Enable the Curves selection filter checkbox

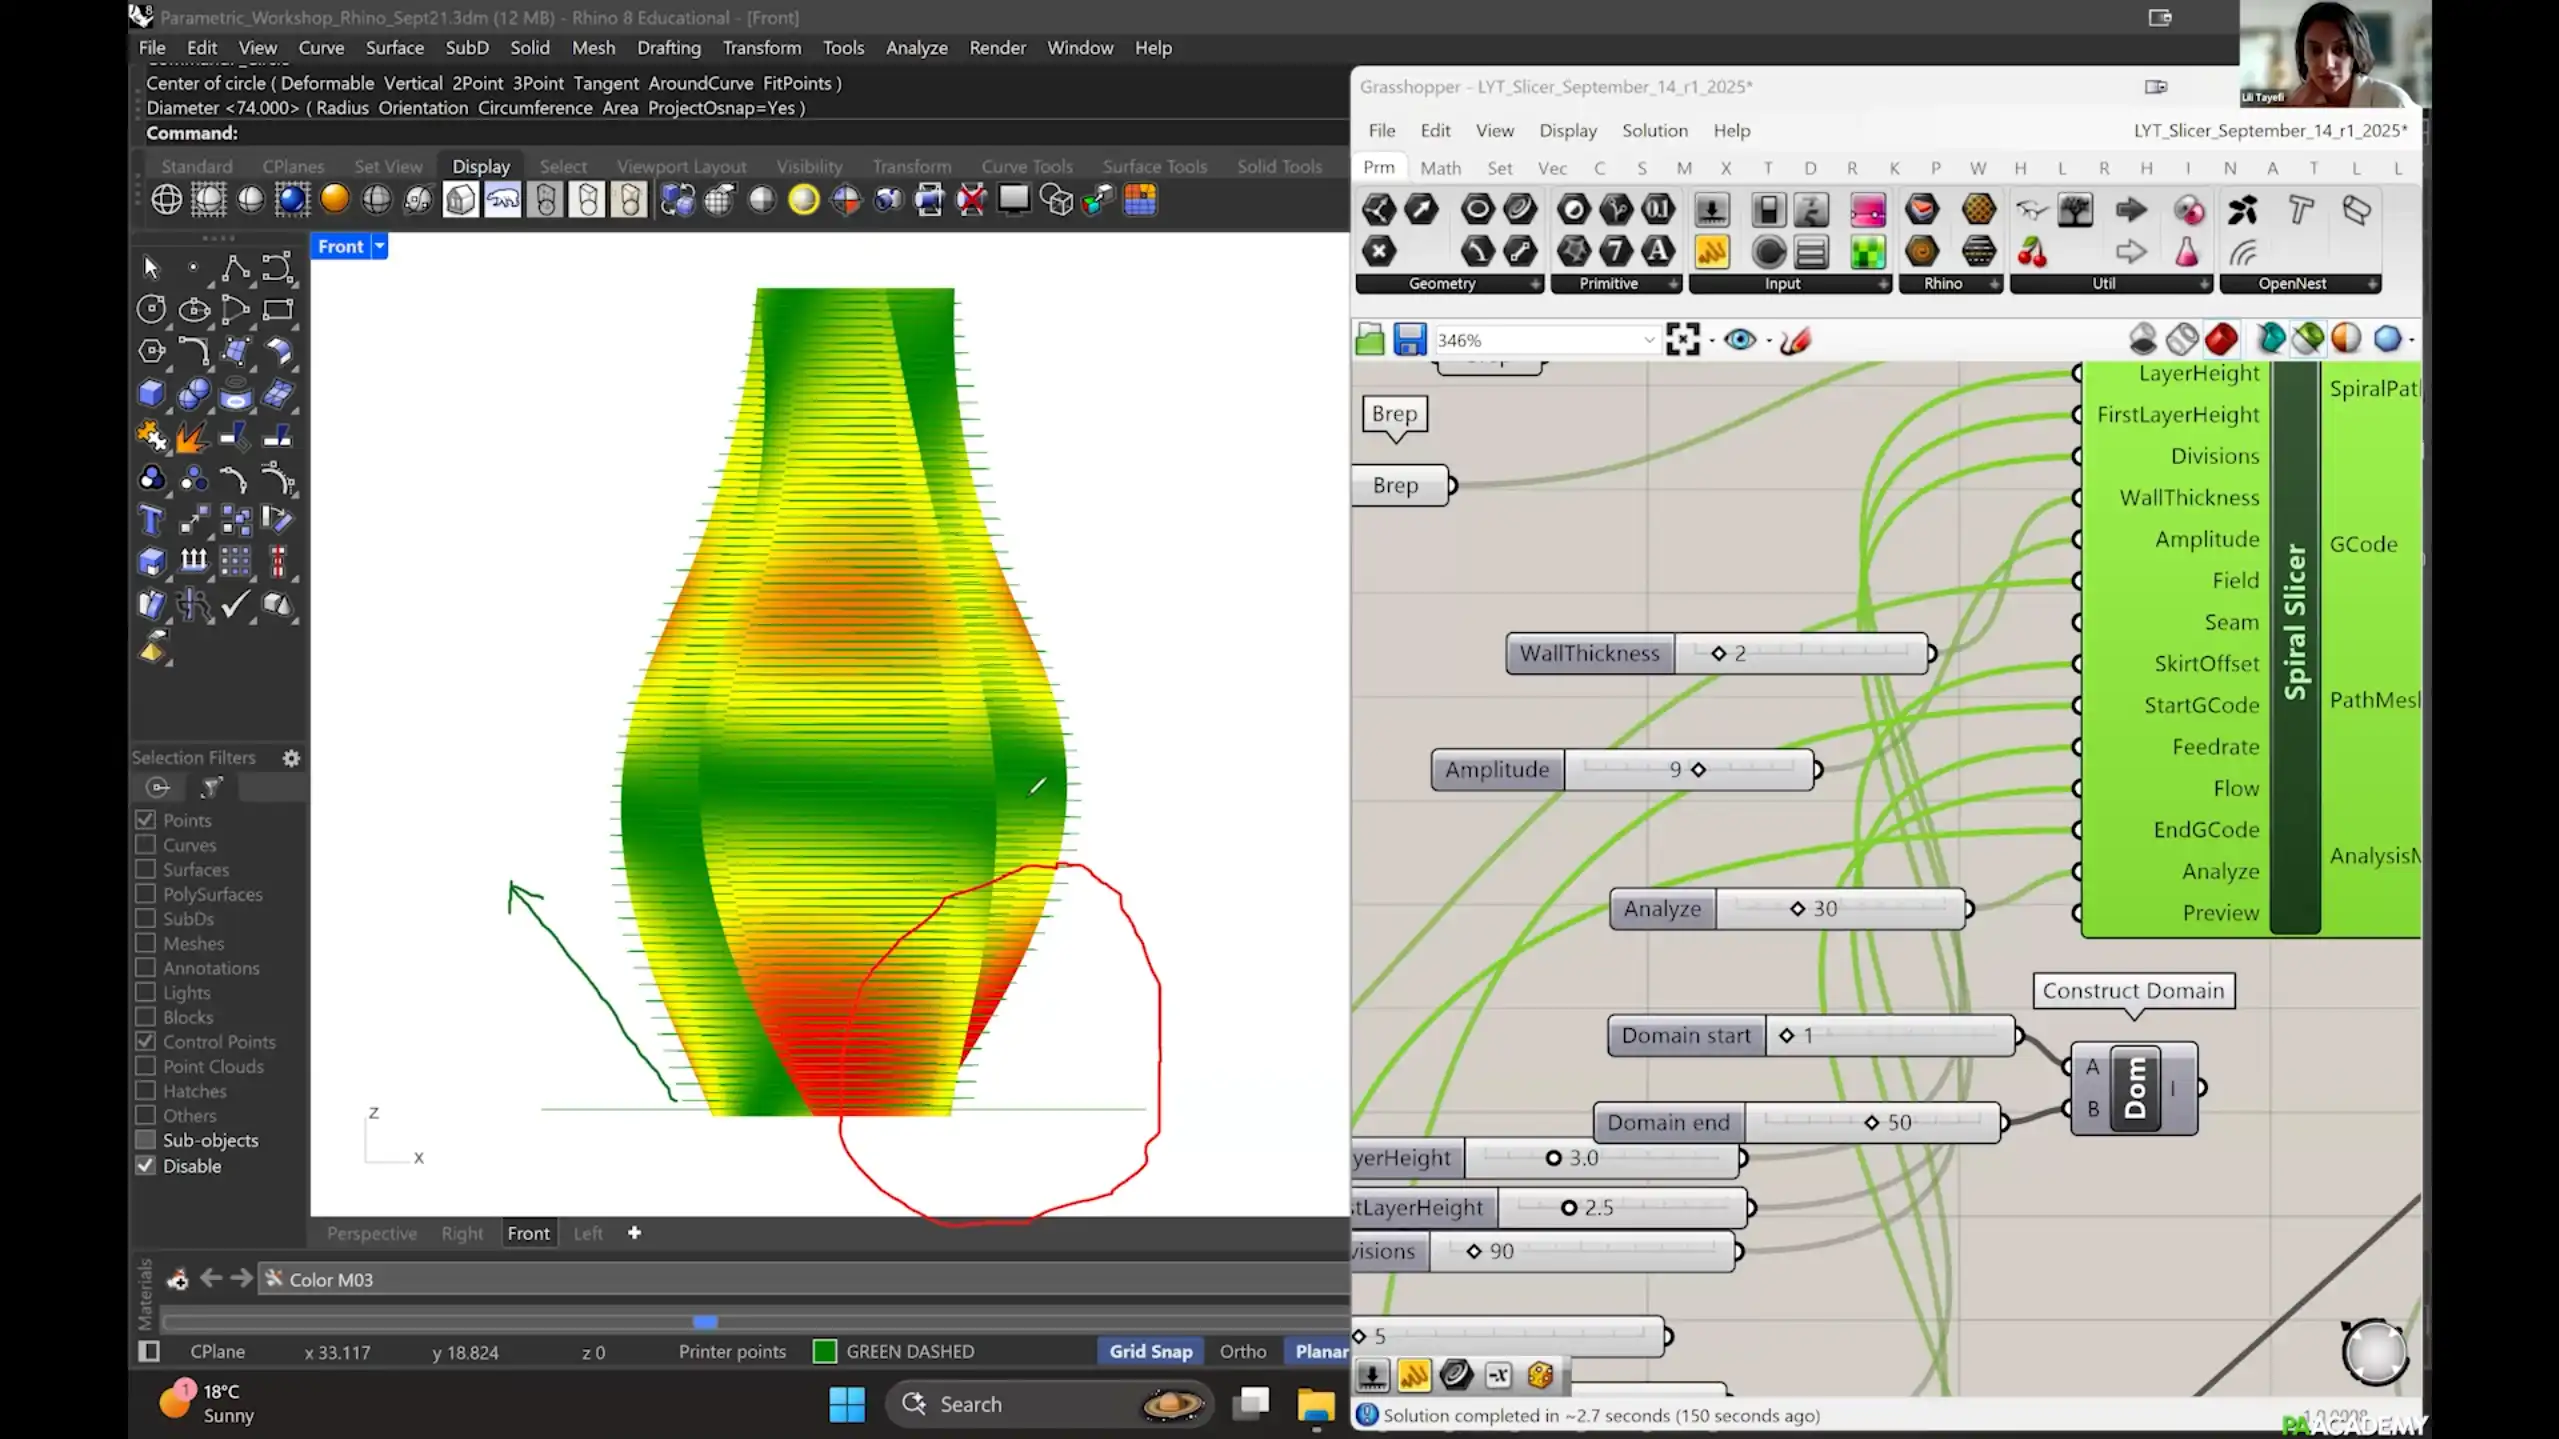tap(146, 845)
